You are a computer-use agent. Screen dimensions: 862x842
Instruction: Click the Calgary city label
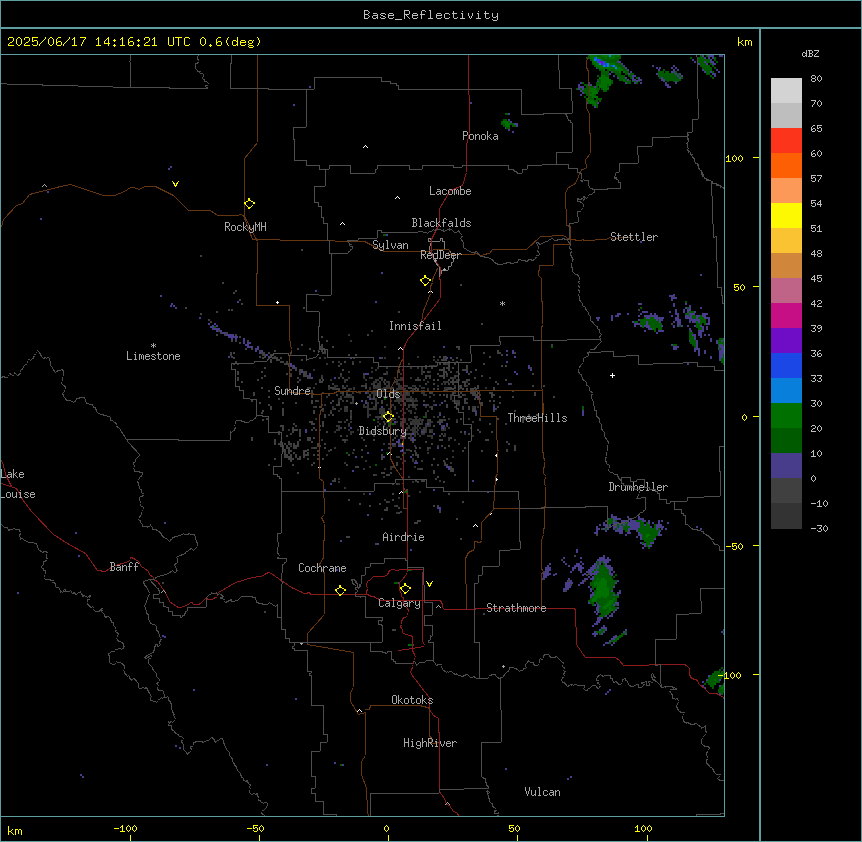(x=399, y=603)
